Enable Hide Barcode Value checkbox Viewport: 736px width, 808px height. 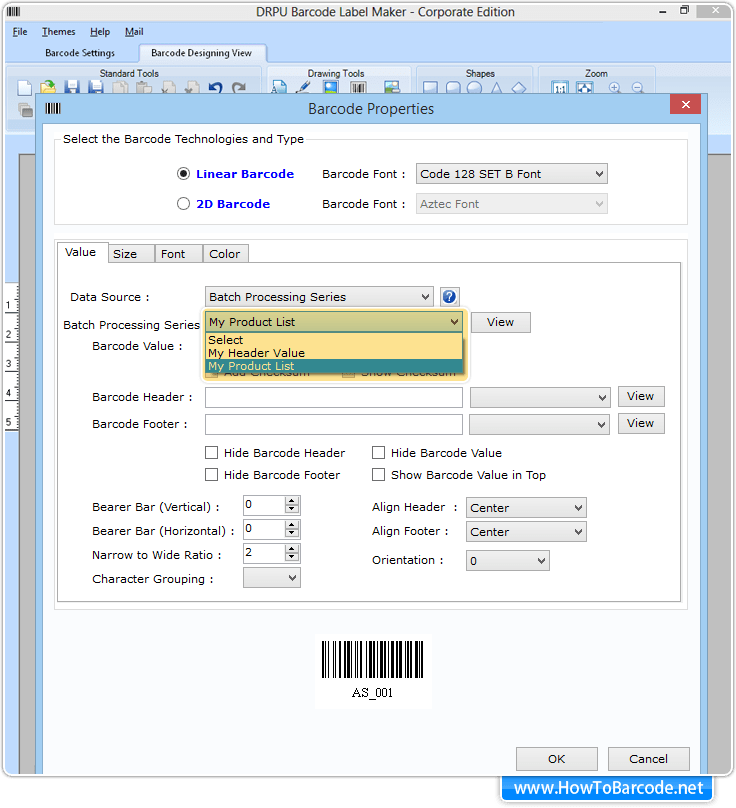point(378,452)
